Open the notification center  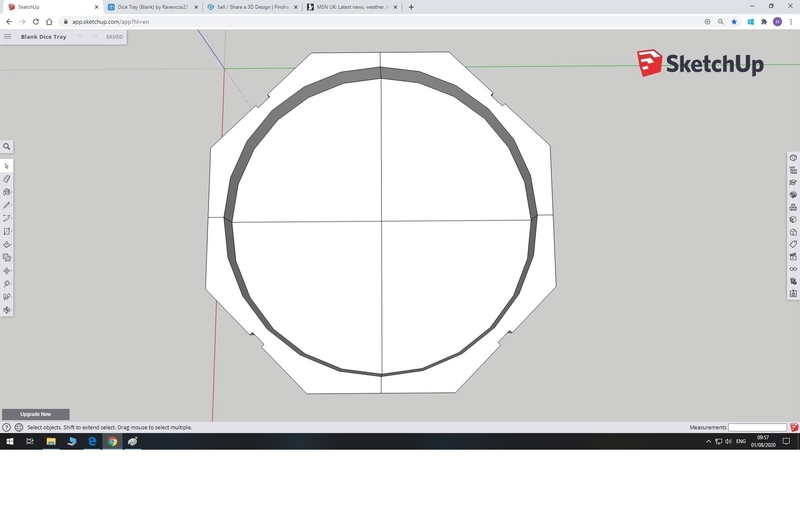coord(786,442)
